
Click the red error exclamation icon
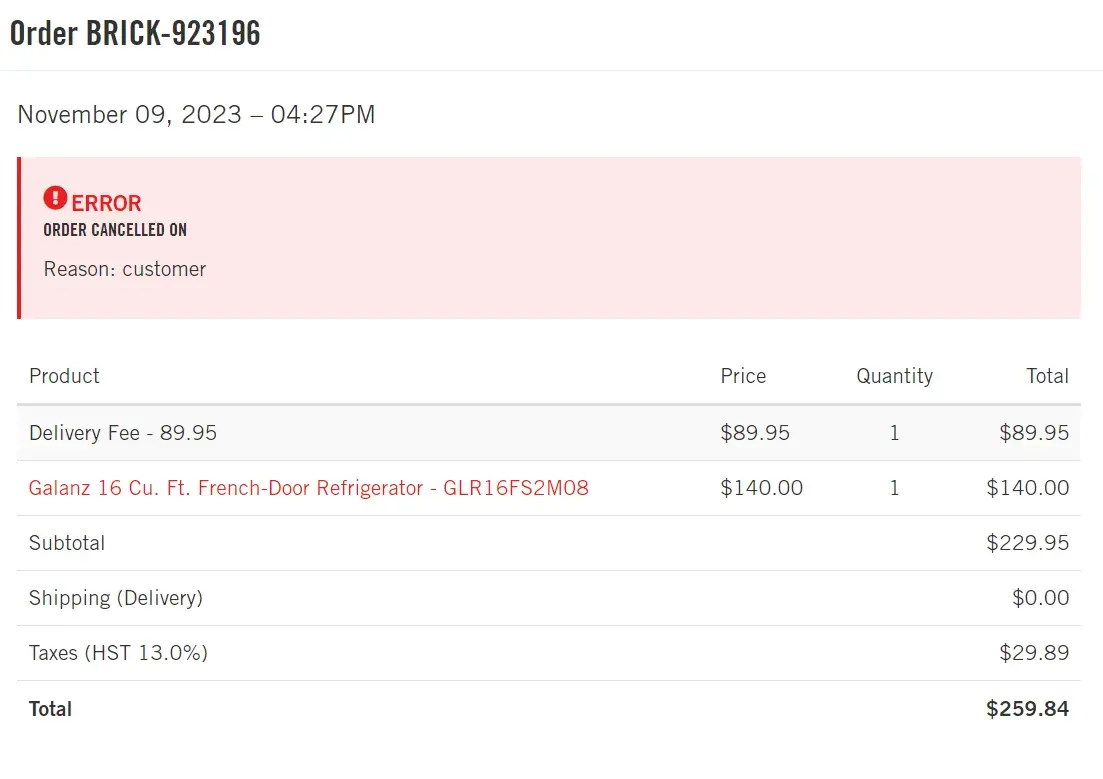point(55,198)
